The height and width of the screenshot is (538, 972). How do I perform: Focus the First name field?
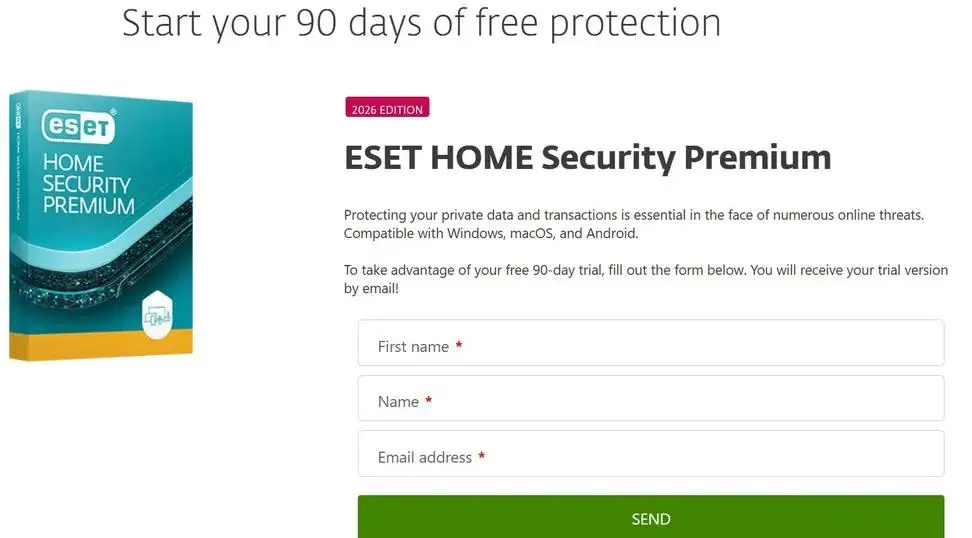(651, 343)
